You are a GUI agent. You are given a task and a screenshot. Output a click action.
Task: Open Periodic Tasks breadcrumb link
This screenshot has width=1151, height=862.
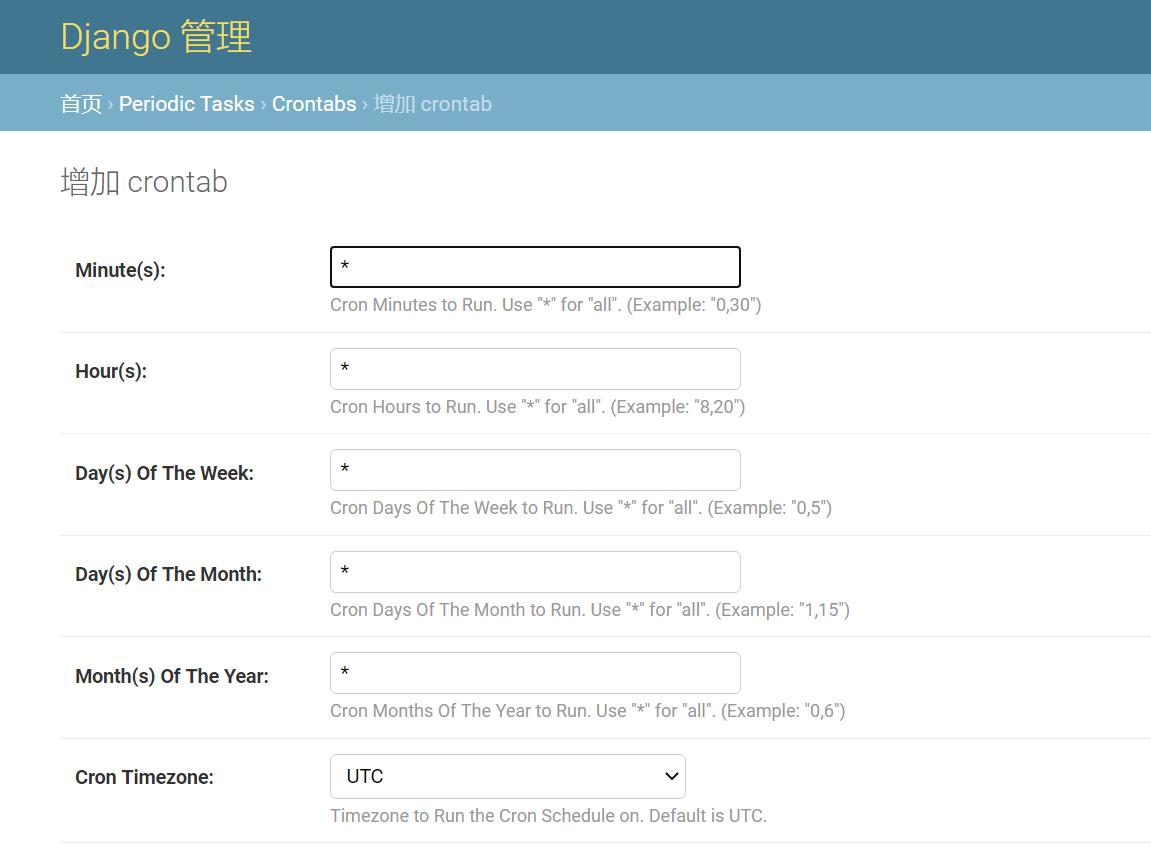tap(186, 104)
